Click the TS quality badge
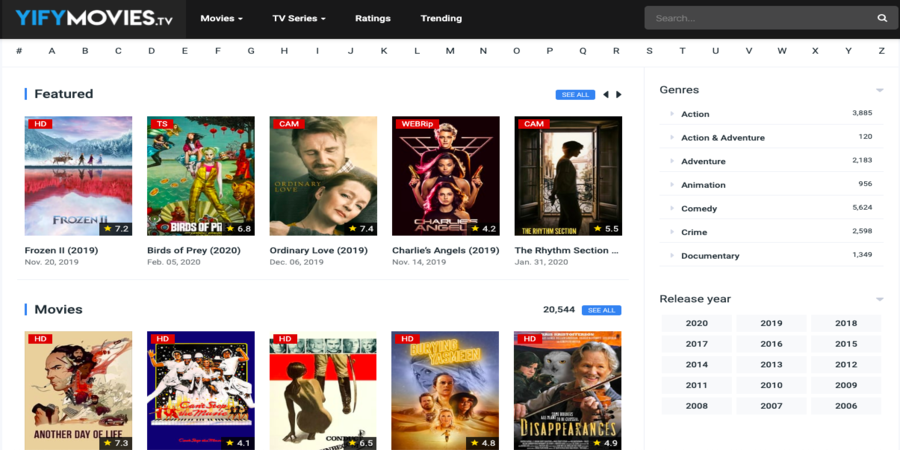This screenshot has height=450, width=900. point(162,124)
